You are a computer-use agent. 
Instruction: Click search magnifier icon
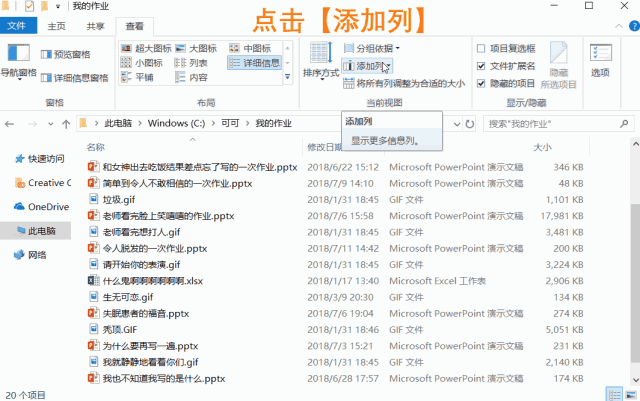coord(624,124)
